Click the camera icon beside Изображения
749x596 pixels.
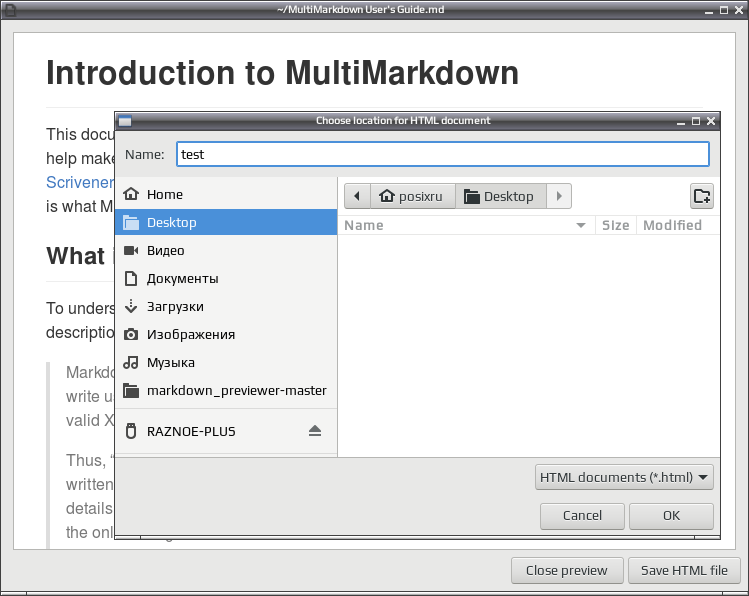click(131, 334)
